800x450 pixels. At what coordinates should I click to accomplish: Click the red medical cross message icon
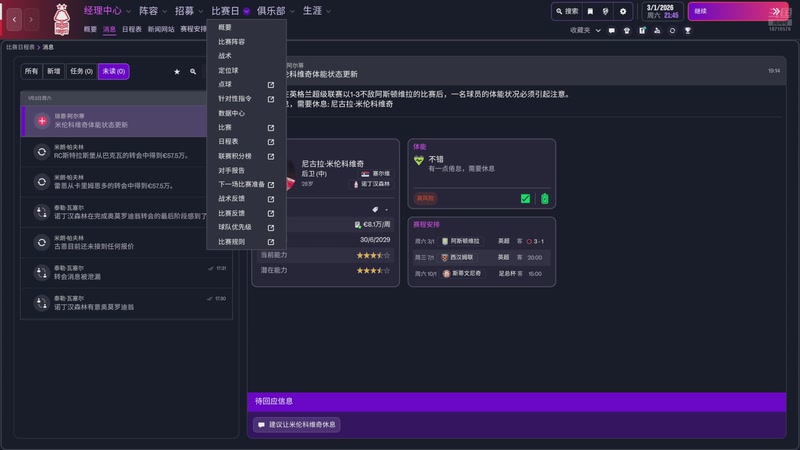(x=42, y=121)
